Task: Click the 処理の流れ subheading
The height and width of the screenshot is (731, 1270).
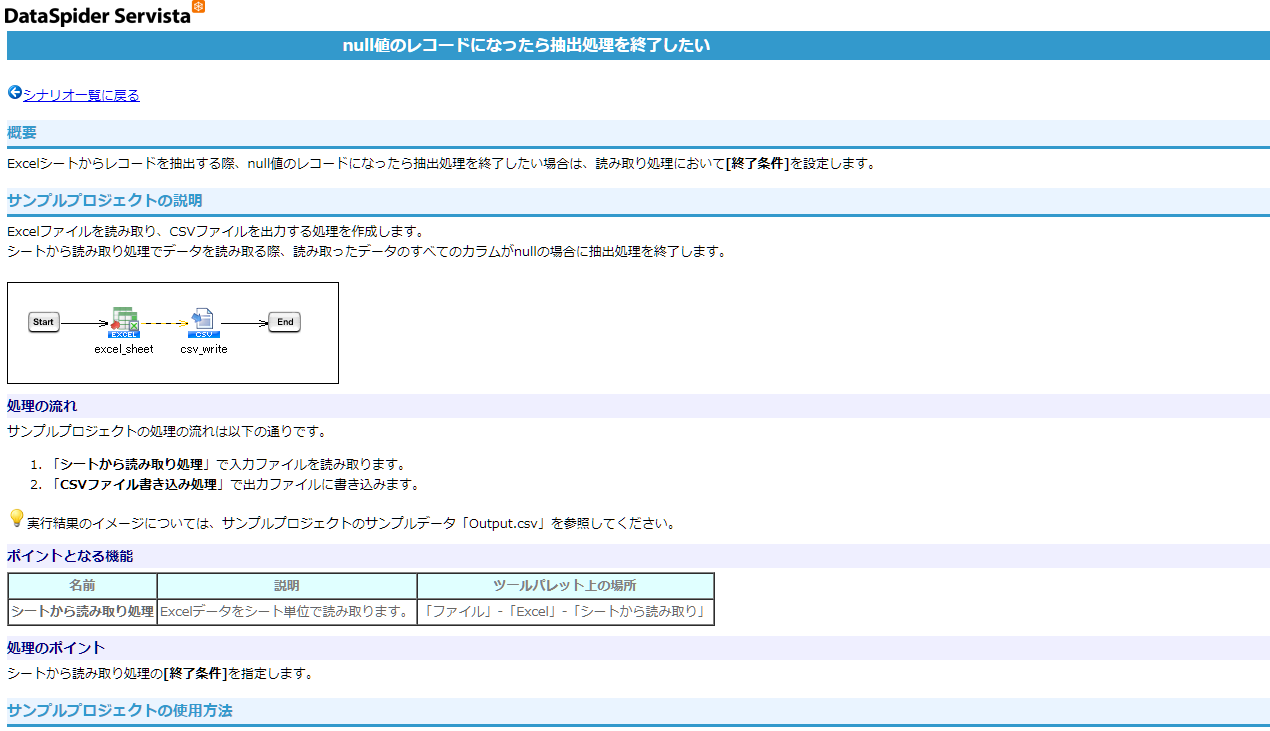Action: 42,406
